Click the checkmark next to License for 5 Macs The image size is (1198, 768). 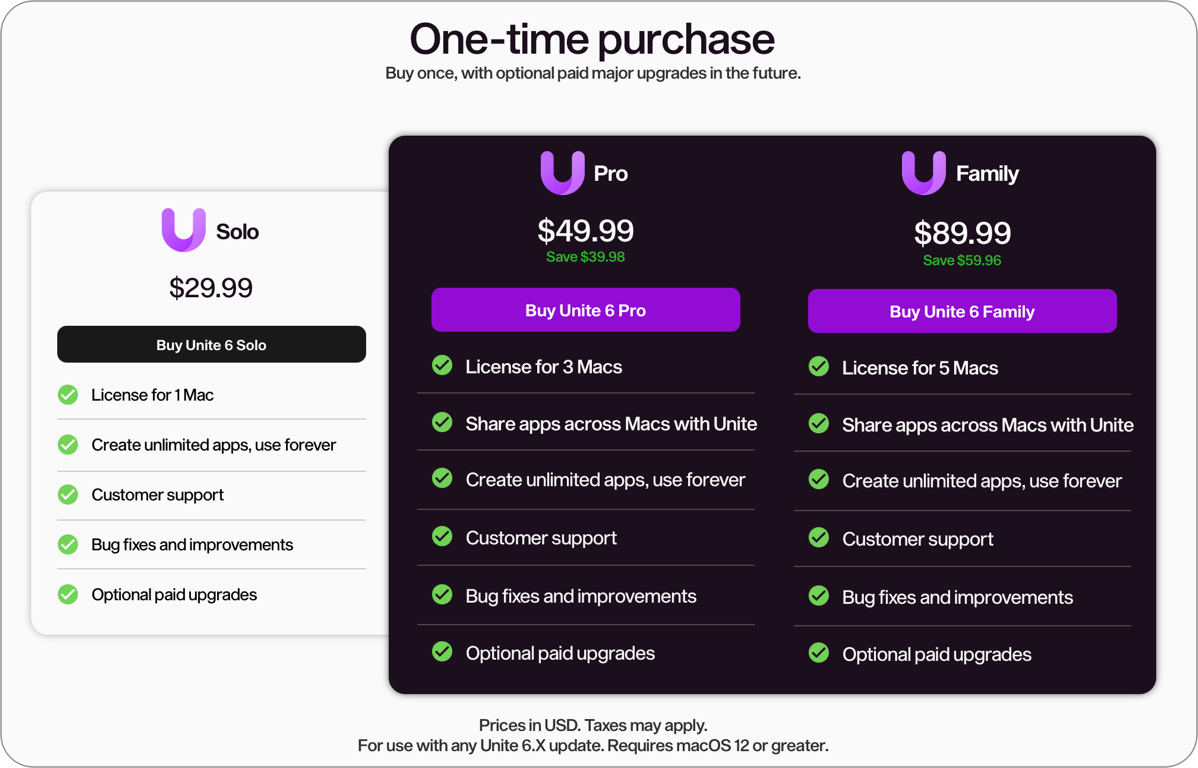coord(818,367)
